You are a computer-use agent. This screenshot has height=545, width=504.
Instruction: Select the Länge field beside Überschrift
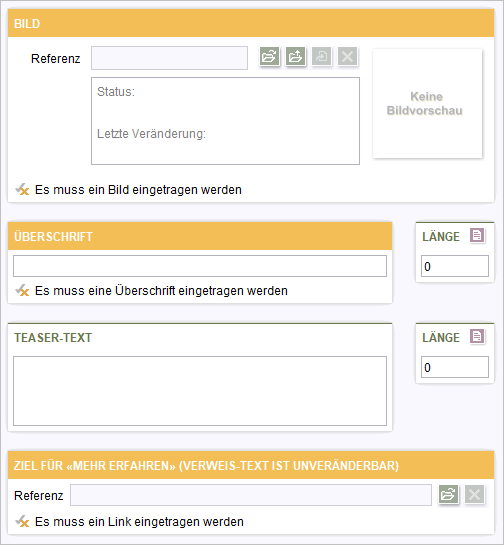click(x=455, y=266)
